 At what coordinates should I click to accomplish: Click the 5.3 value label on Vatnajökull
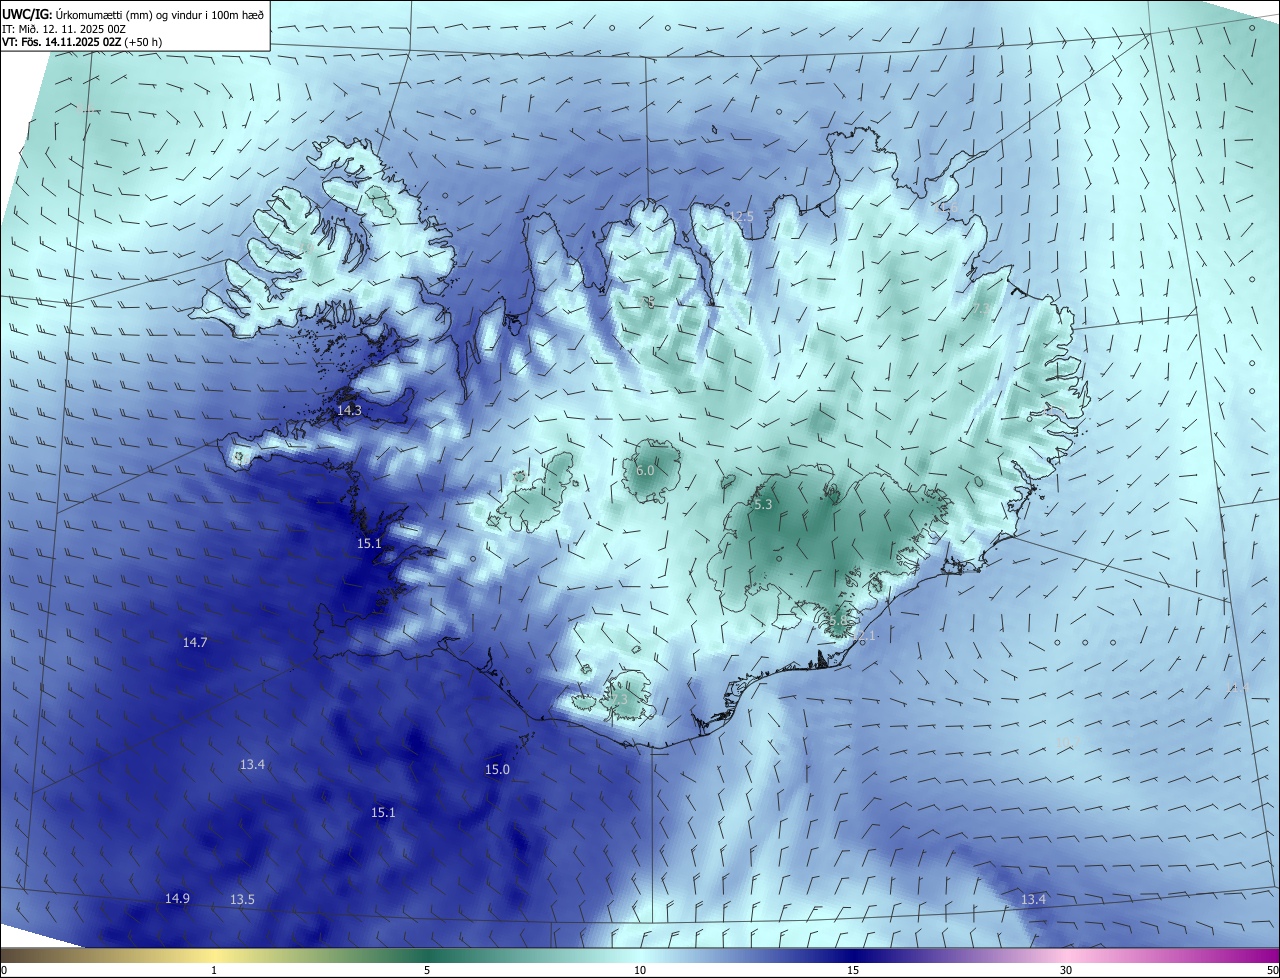tap(763, 505)
